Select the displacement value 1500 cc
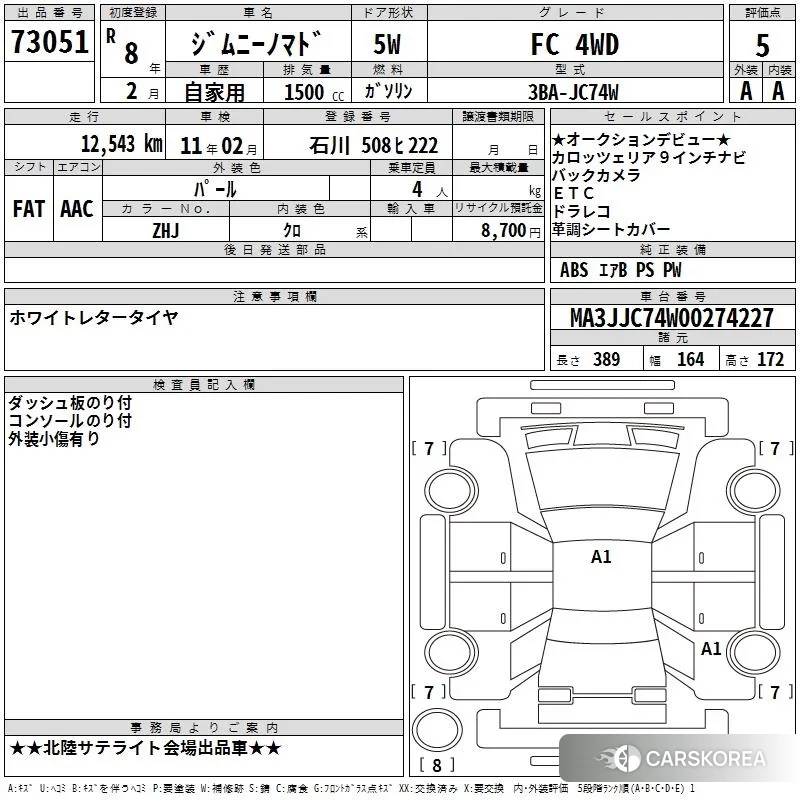The image size is (800, 800). pyautogui.click(x=314, y=92)
